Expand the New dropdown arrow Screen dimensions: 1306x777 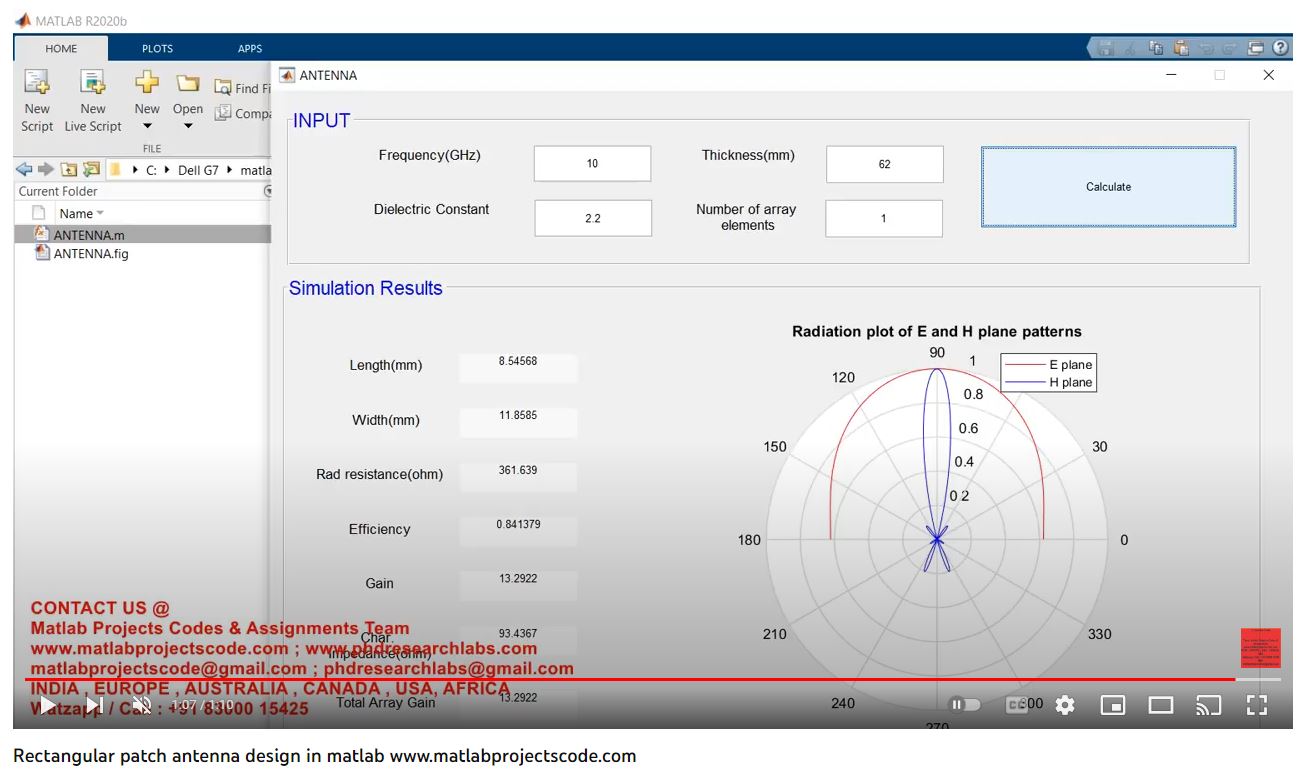tap(147, 127)
